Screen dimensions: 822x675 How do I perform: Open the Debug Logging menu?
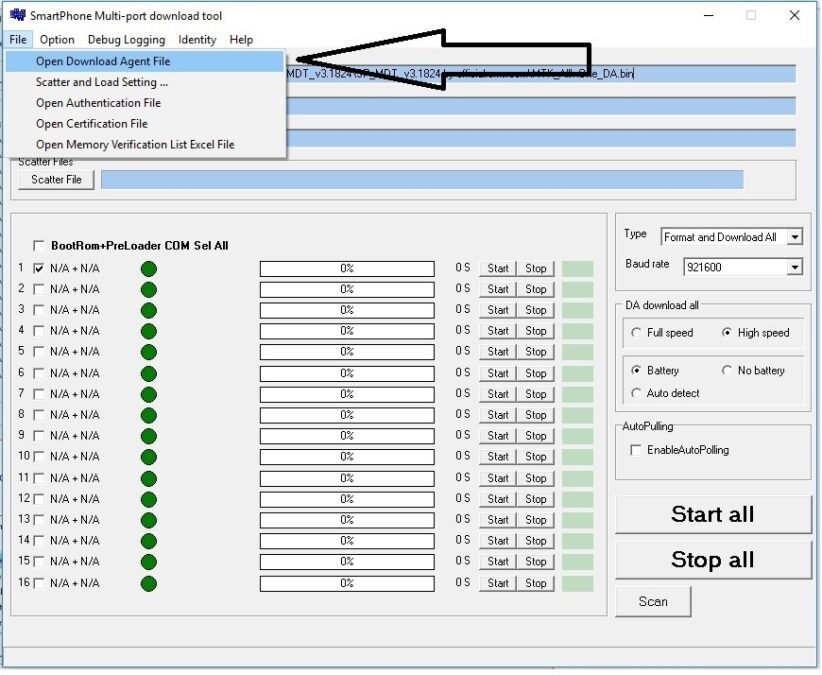click(126, 40)
